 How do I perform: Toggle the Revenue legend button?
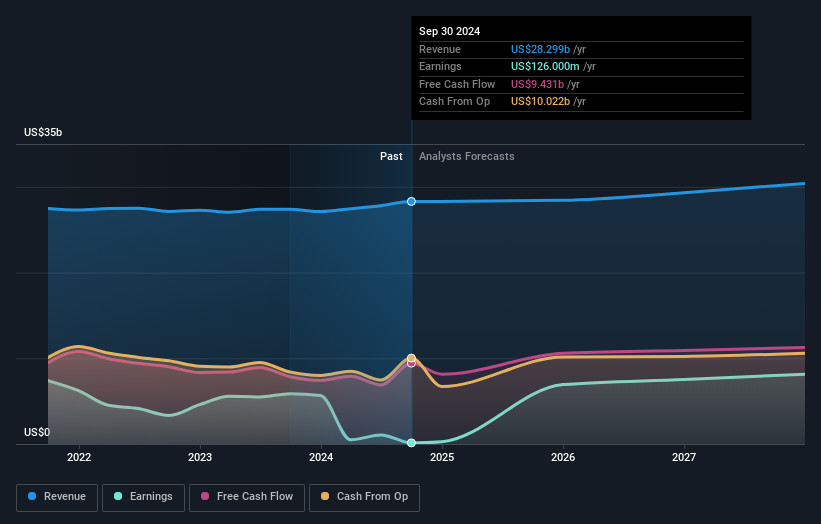coord(57,497)
